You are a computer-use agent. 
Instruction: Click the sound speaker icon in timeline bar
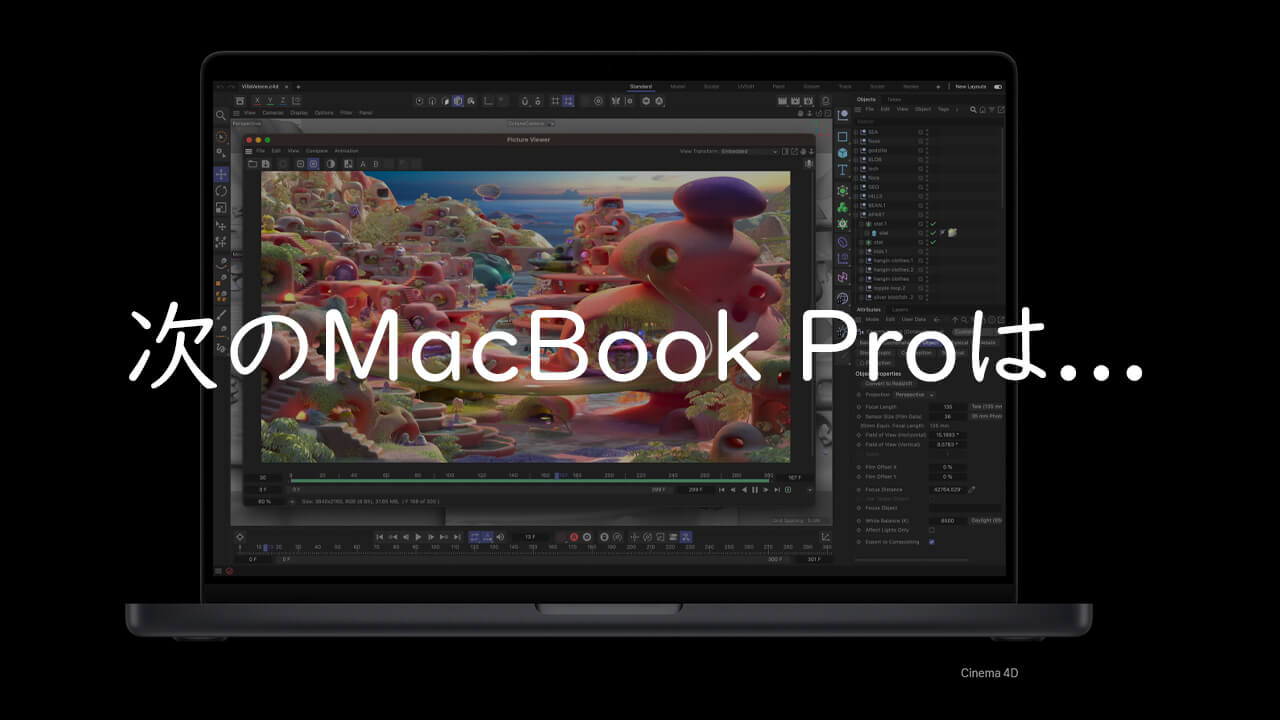(x=500, y=537)
